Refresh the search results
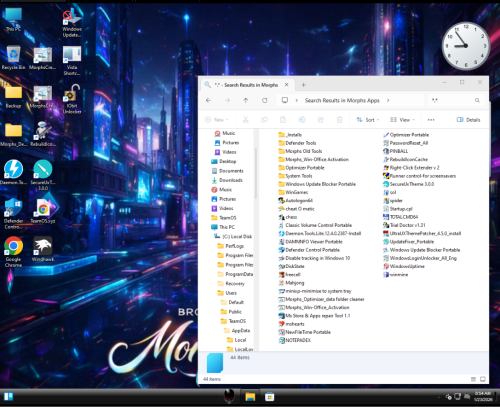Image resolution: width=500 pixels, height=407 pixels. point(265,100)
